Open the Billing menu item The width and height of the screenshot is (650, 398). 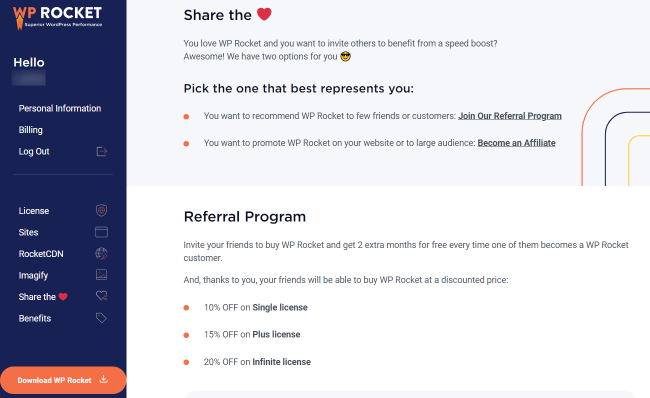click(x=30, y=130)
